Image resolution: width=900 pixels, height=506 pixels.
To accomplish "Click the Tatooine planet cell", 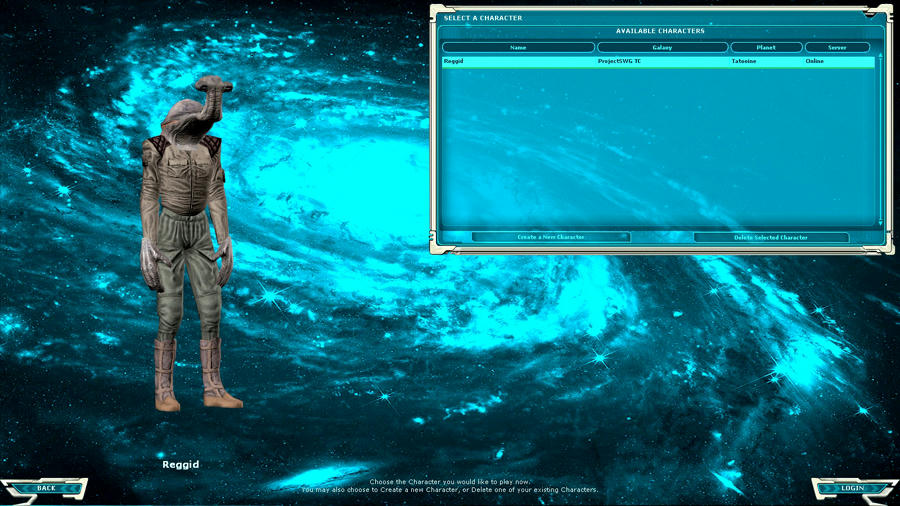I will [x=744, y=61].
